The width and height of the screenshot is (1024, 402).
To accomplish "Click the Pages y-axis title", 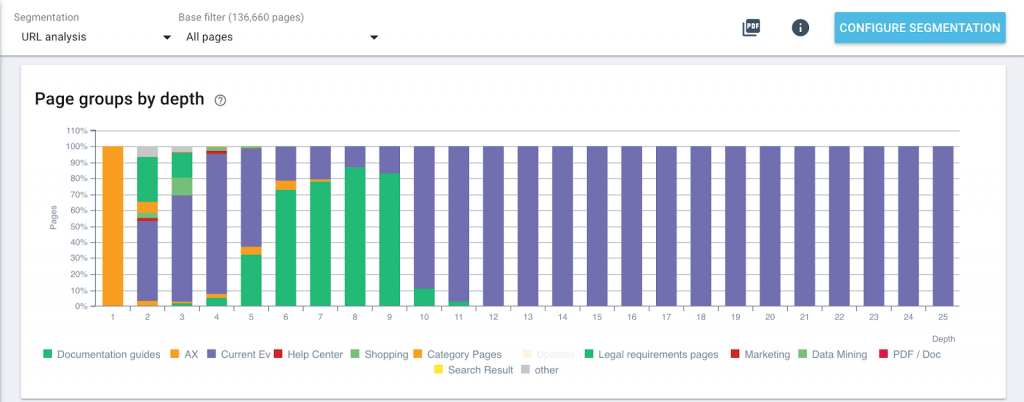I will tap(54, 218).
